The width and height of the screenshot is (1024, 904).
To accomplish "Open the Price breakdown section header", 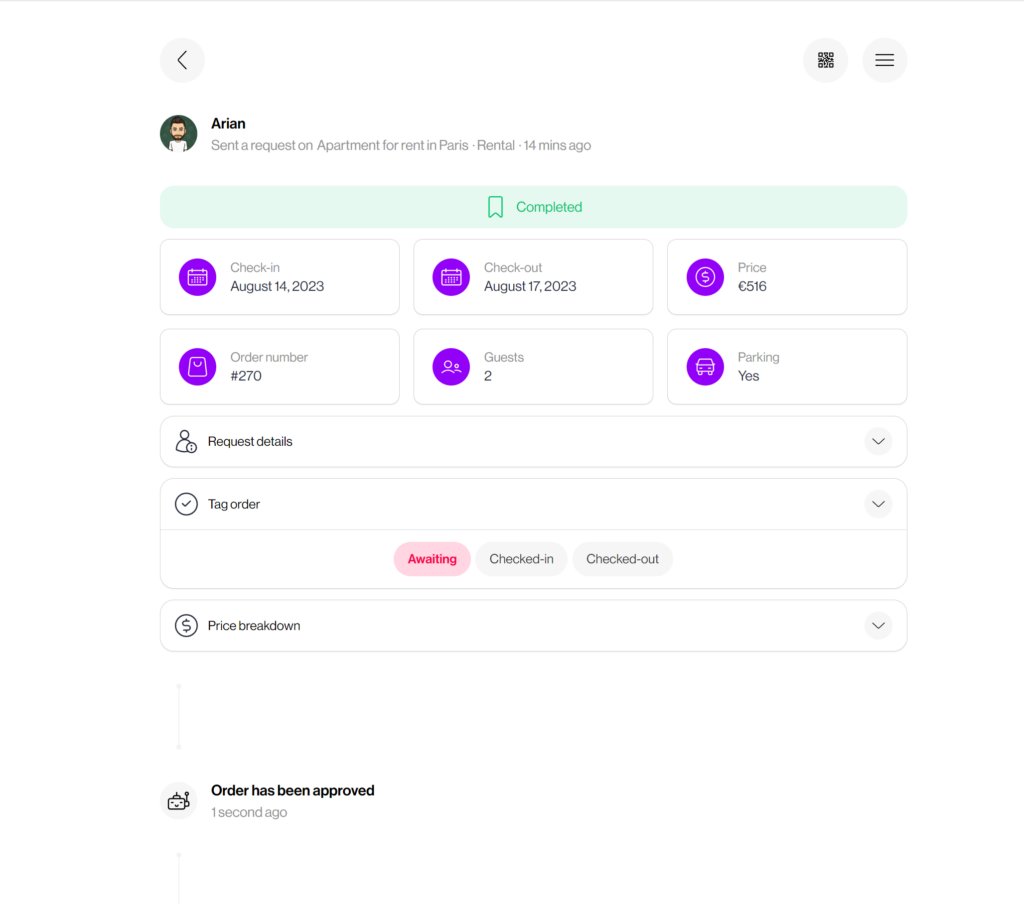I will tap(254, 626).
